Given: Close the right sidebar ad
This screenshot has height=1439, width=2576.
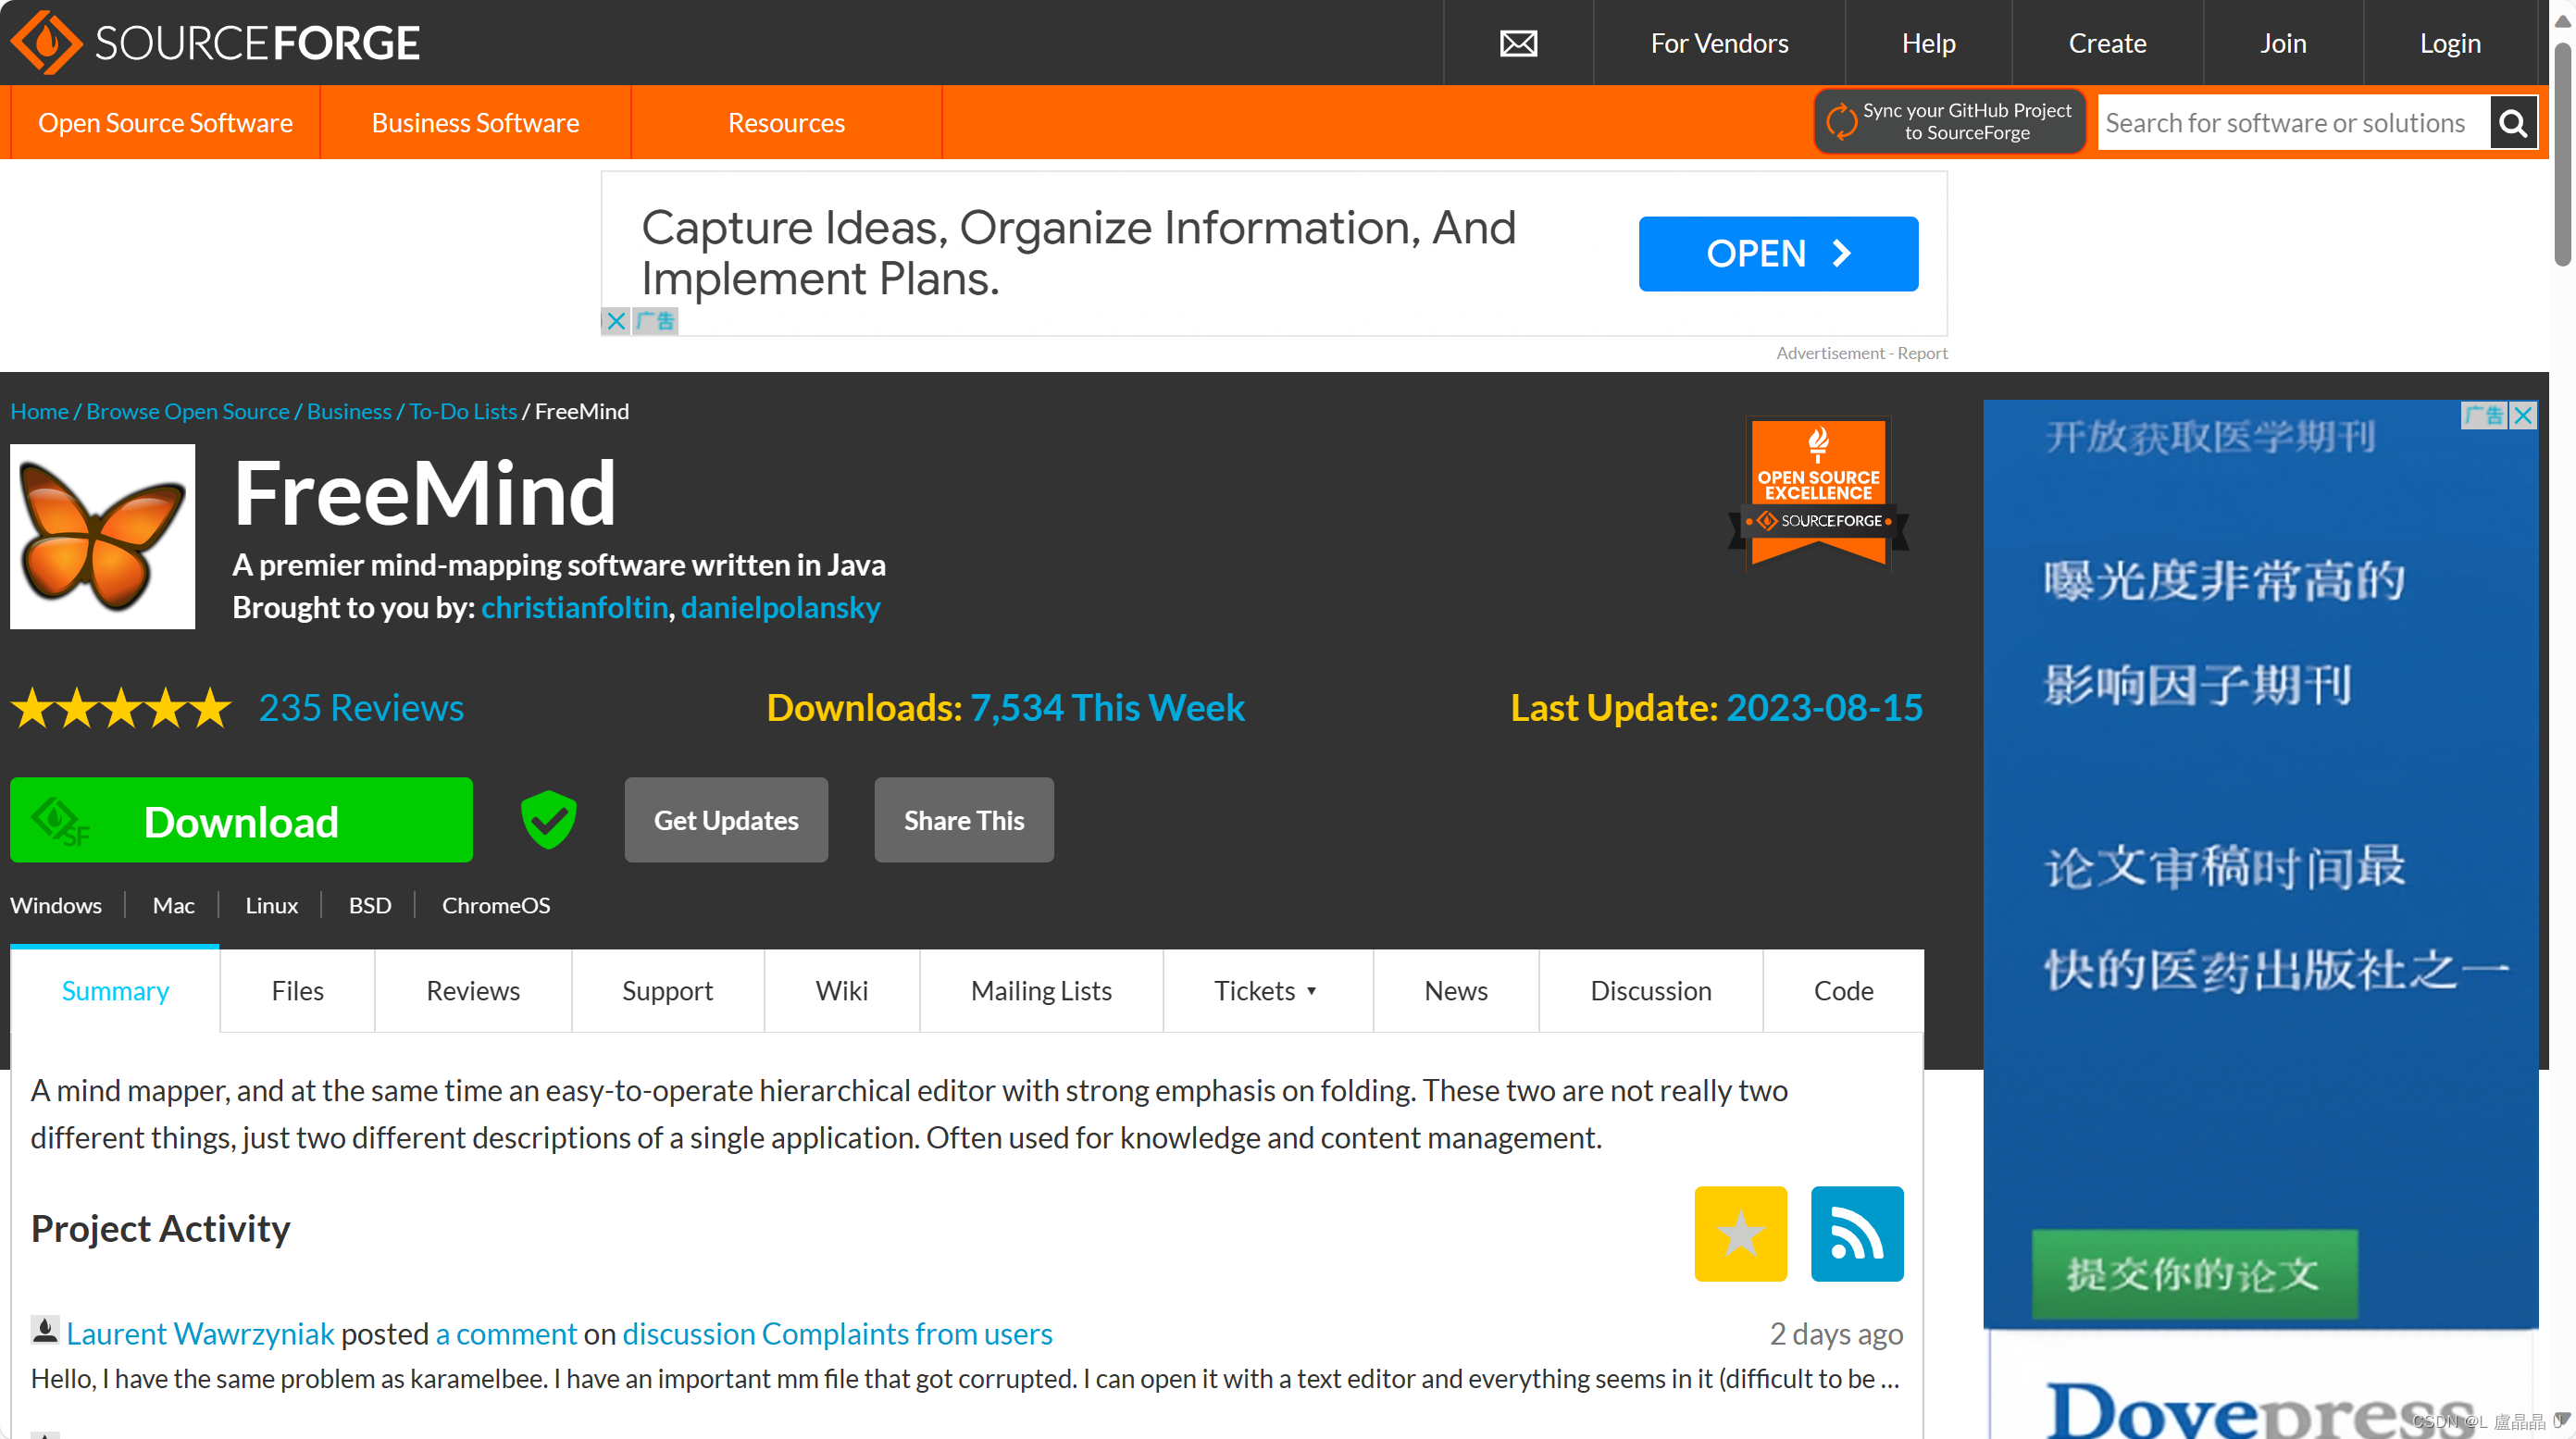Looking at the screenshot, I should tap(2523, 415).
